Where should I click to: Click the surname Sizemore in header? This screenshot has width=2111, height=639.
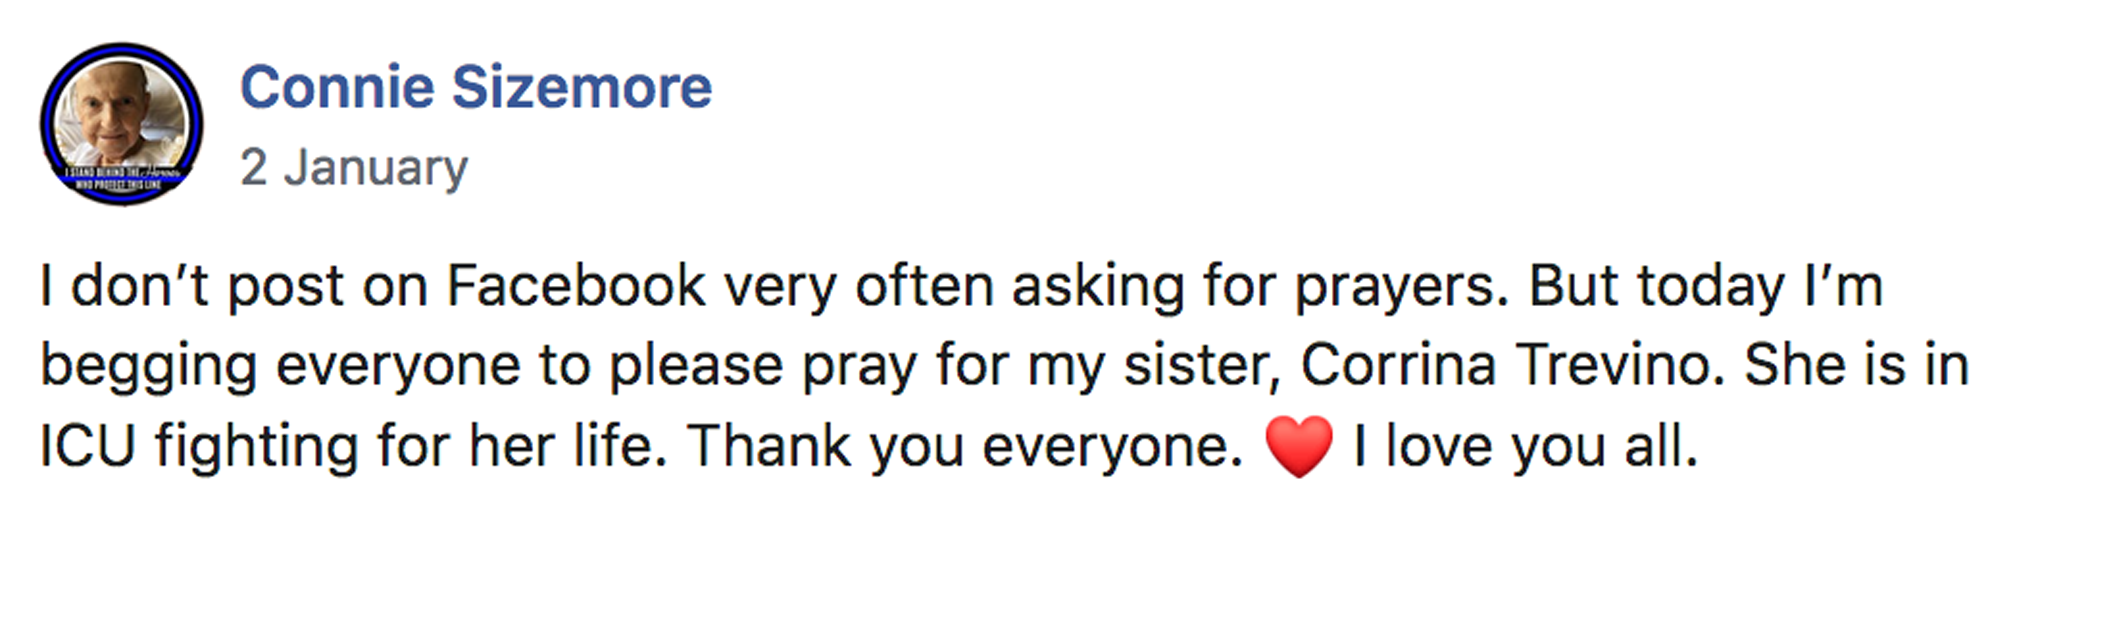[x=582, y=87]
